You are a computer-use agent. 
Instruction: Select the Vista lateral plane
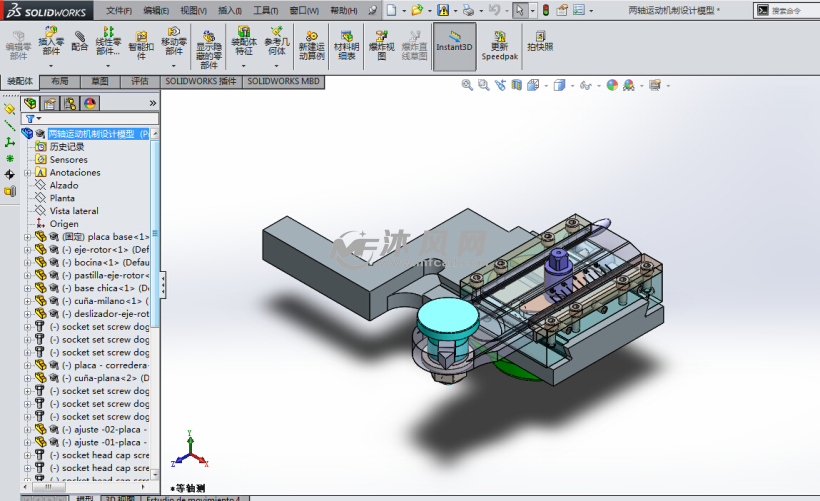click(x=74, y=211)
